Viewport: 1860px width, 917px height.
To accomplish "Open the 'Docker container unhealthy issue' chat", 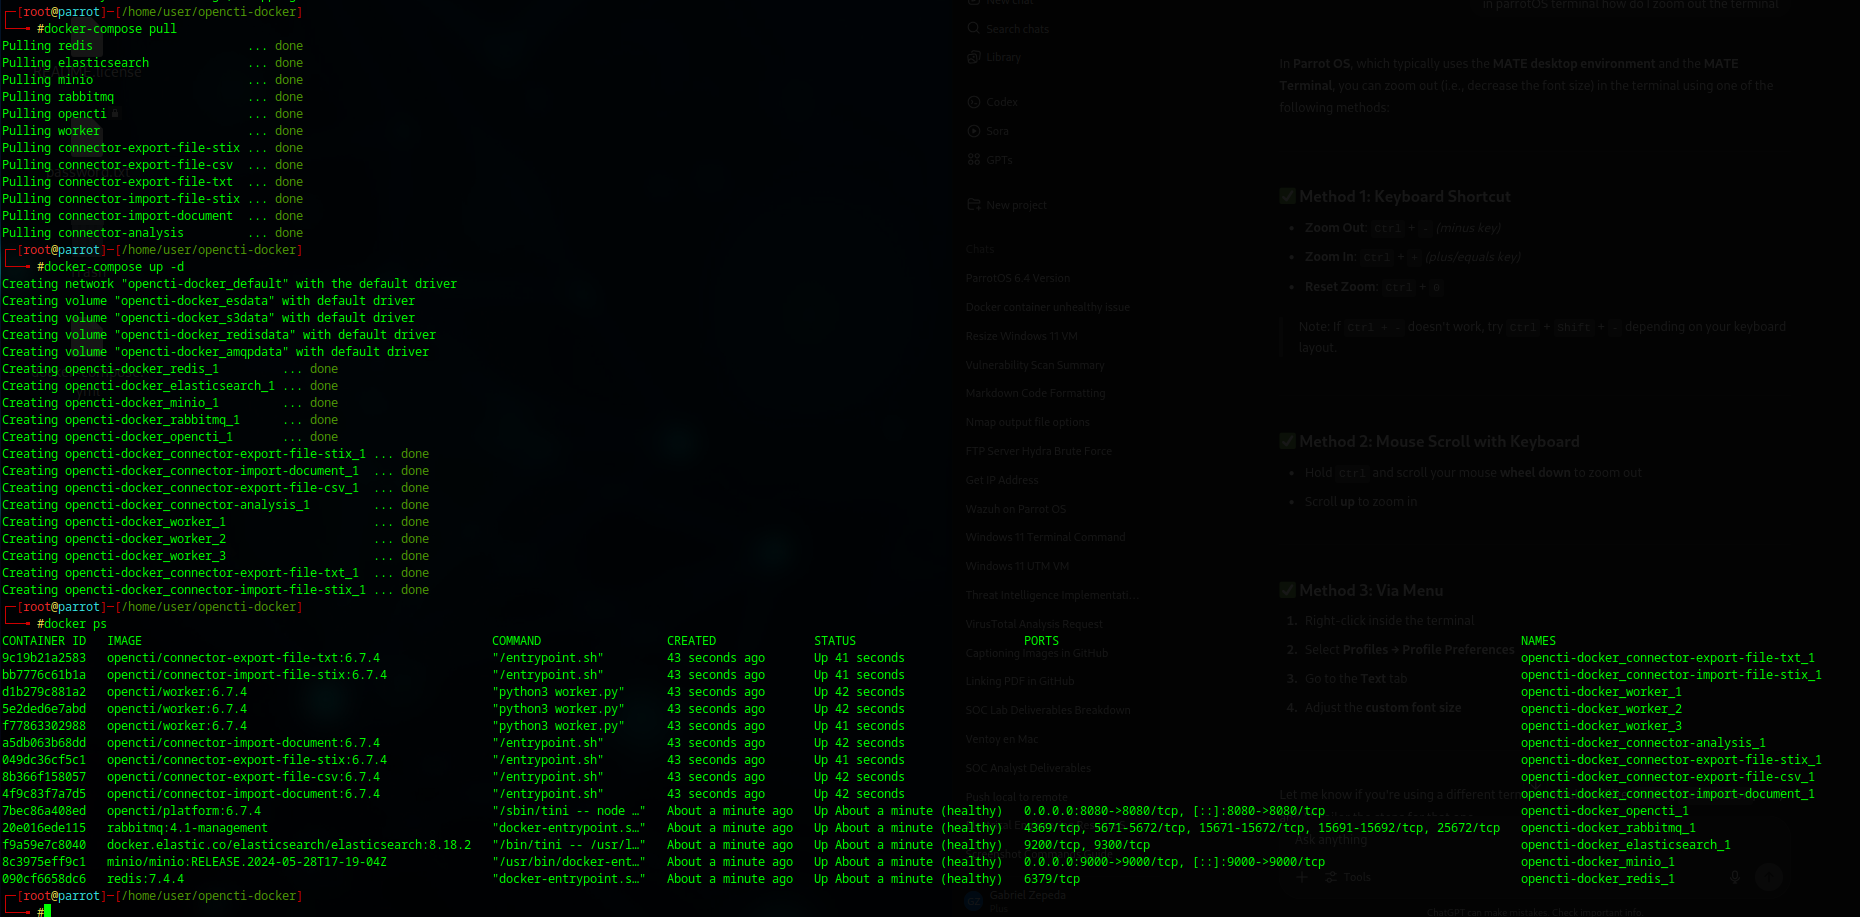I will [1047, 307].
